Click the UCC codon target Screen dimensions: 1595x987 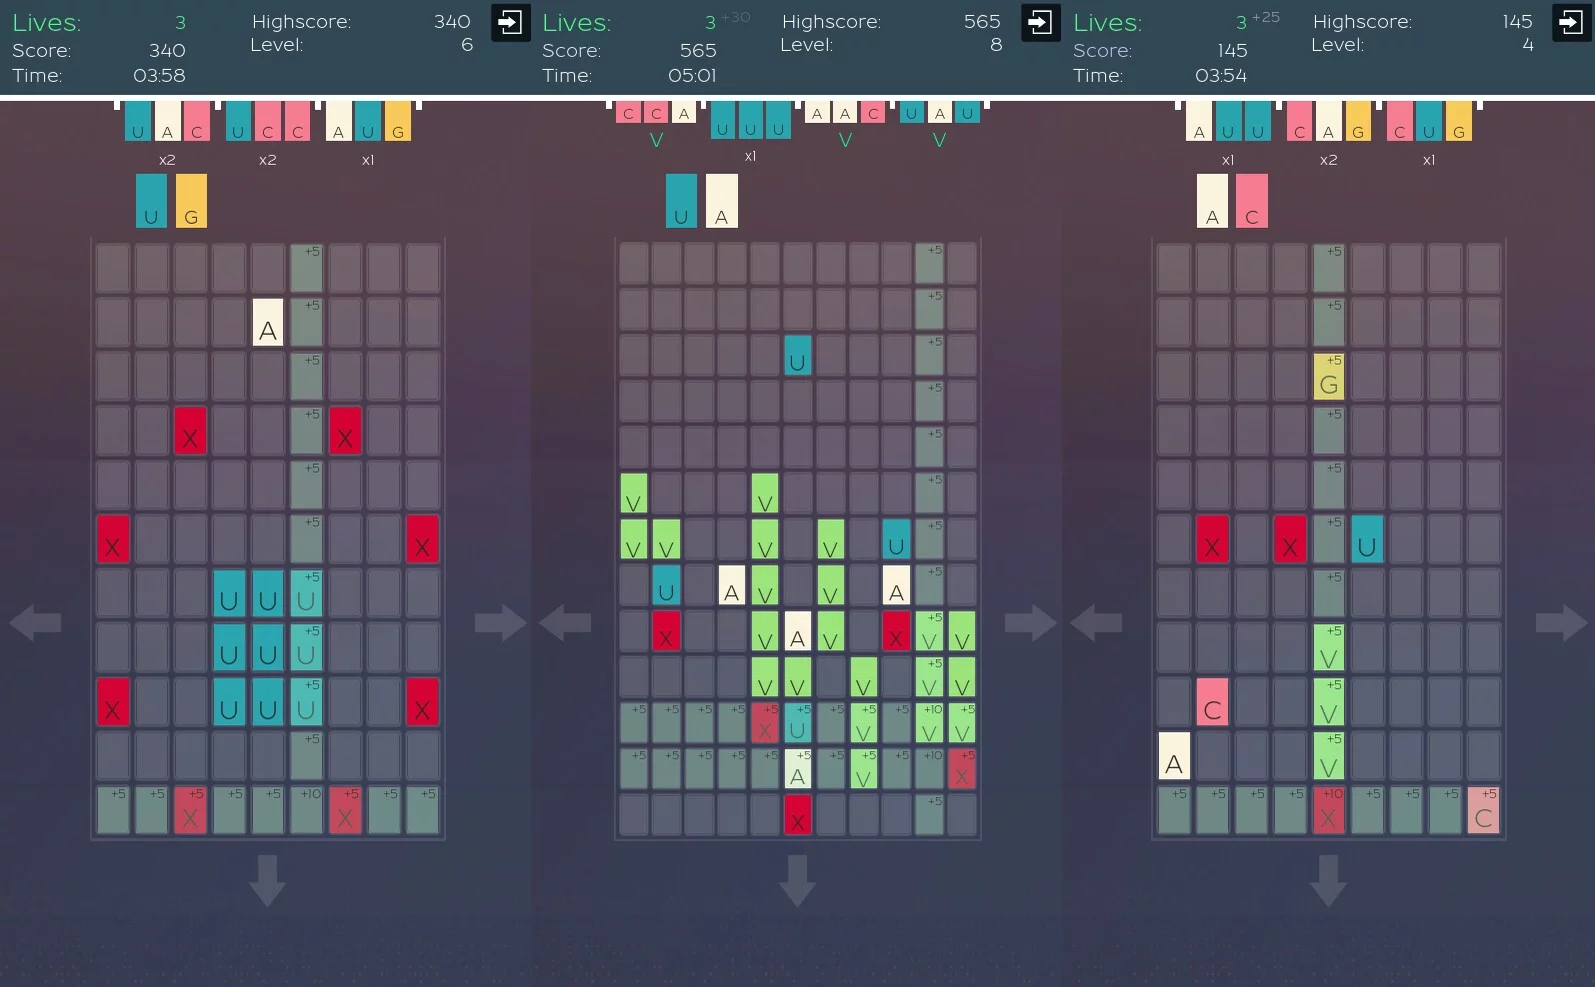pyautogui.click(x=267, y=121)
